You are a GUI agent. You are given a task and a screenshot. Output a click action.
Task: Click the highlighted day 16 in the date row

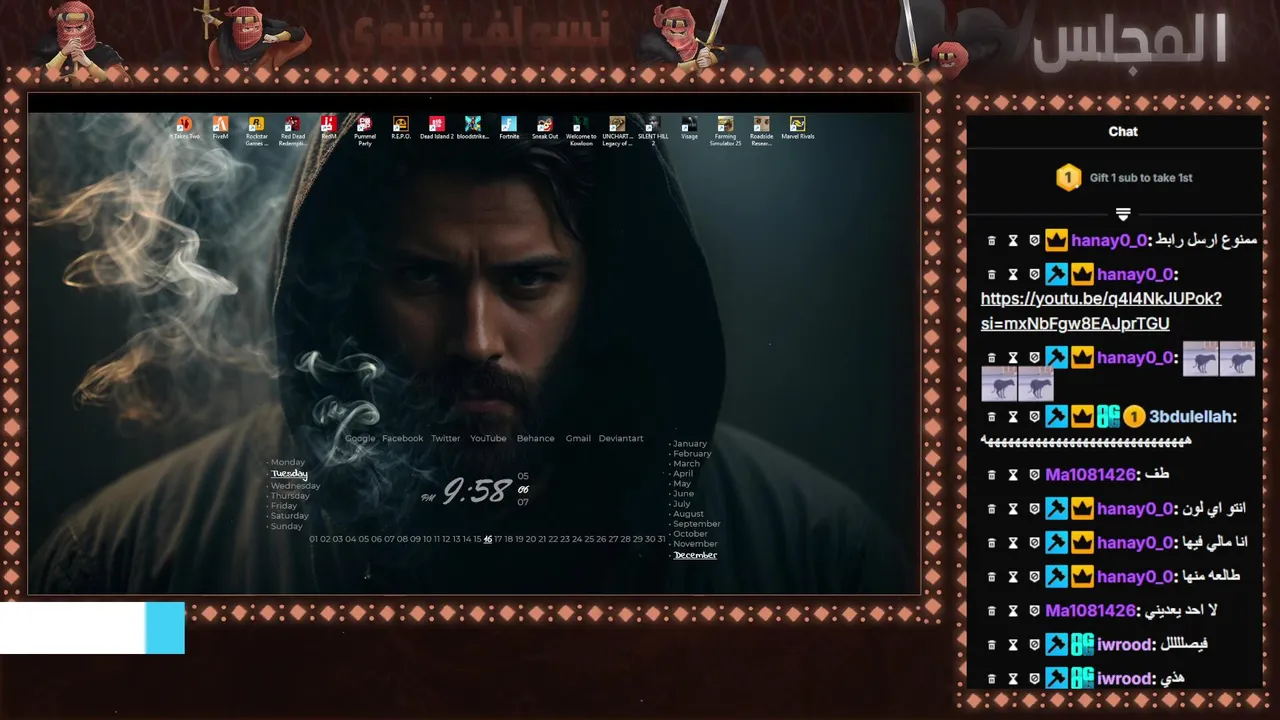pyautogui.click(x=488, y=539)
